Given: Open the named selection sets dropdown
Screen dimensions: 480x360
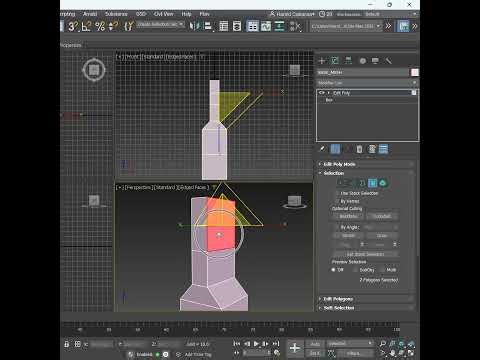Looking at the screenshot, I should pos(160,24).
